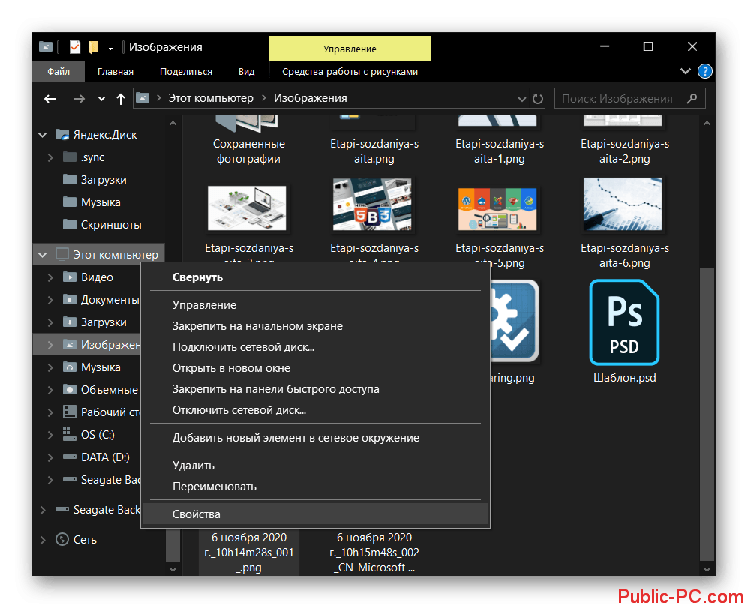
Task: Choose Закрепить на панели быстрого доступа
Action: click(315, 389)
